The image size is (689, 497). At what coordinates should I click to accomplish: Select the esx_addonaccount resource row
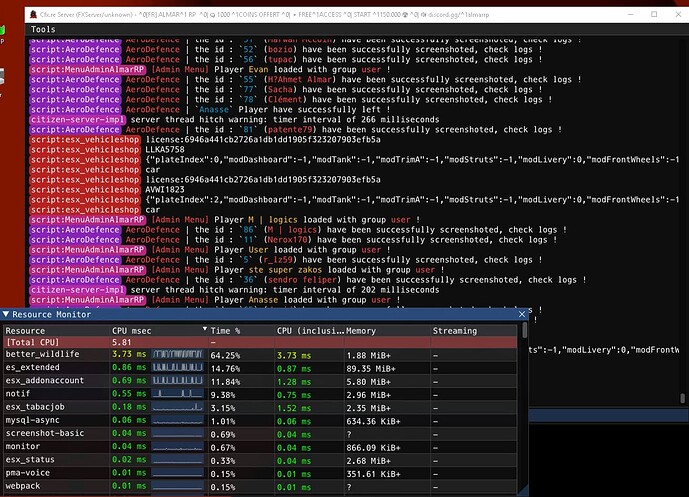(x=261, y=381)
